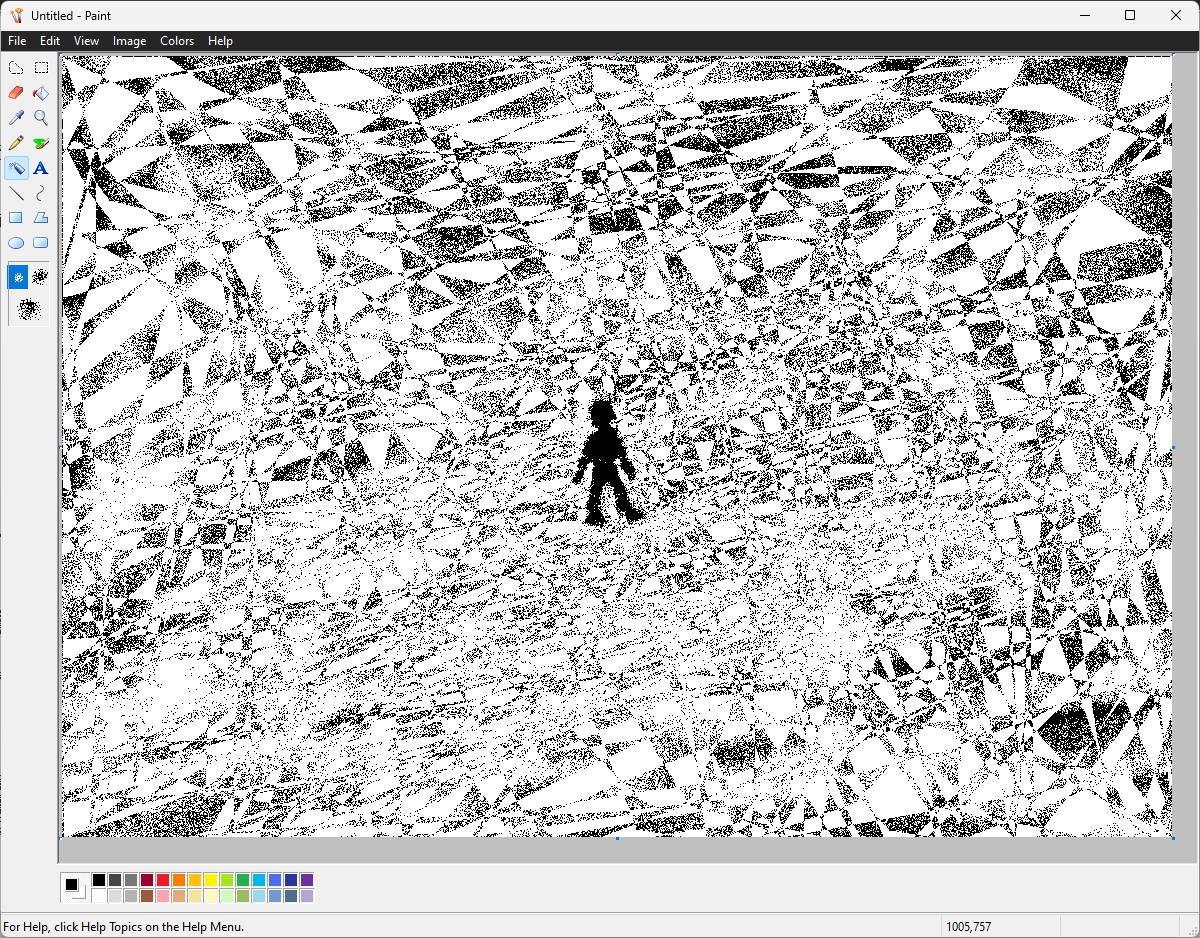Select the small airbrush spray size
This screenshot has width=1200, height=938.
[x=18, y=277]
